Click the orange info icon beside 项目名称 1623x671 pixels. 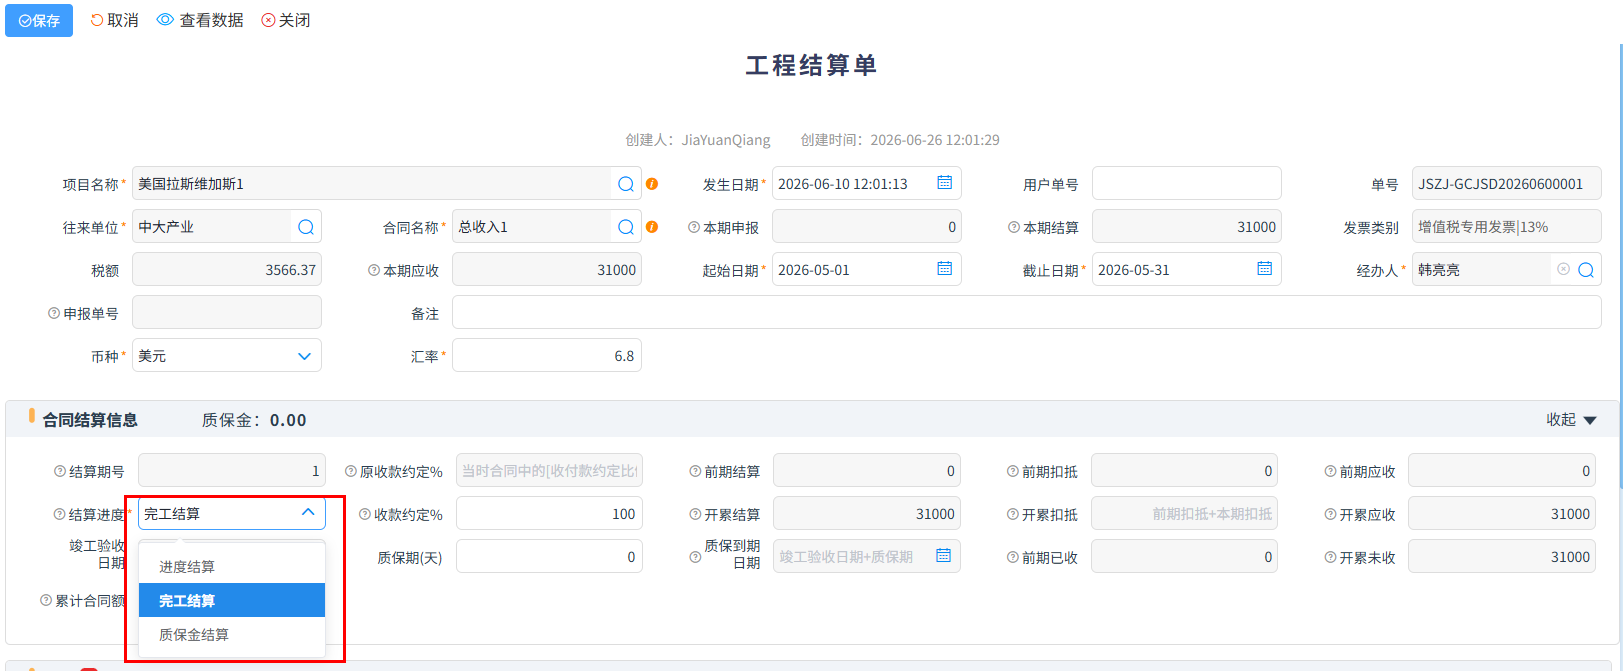[x=652, y=184]
